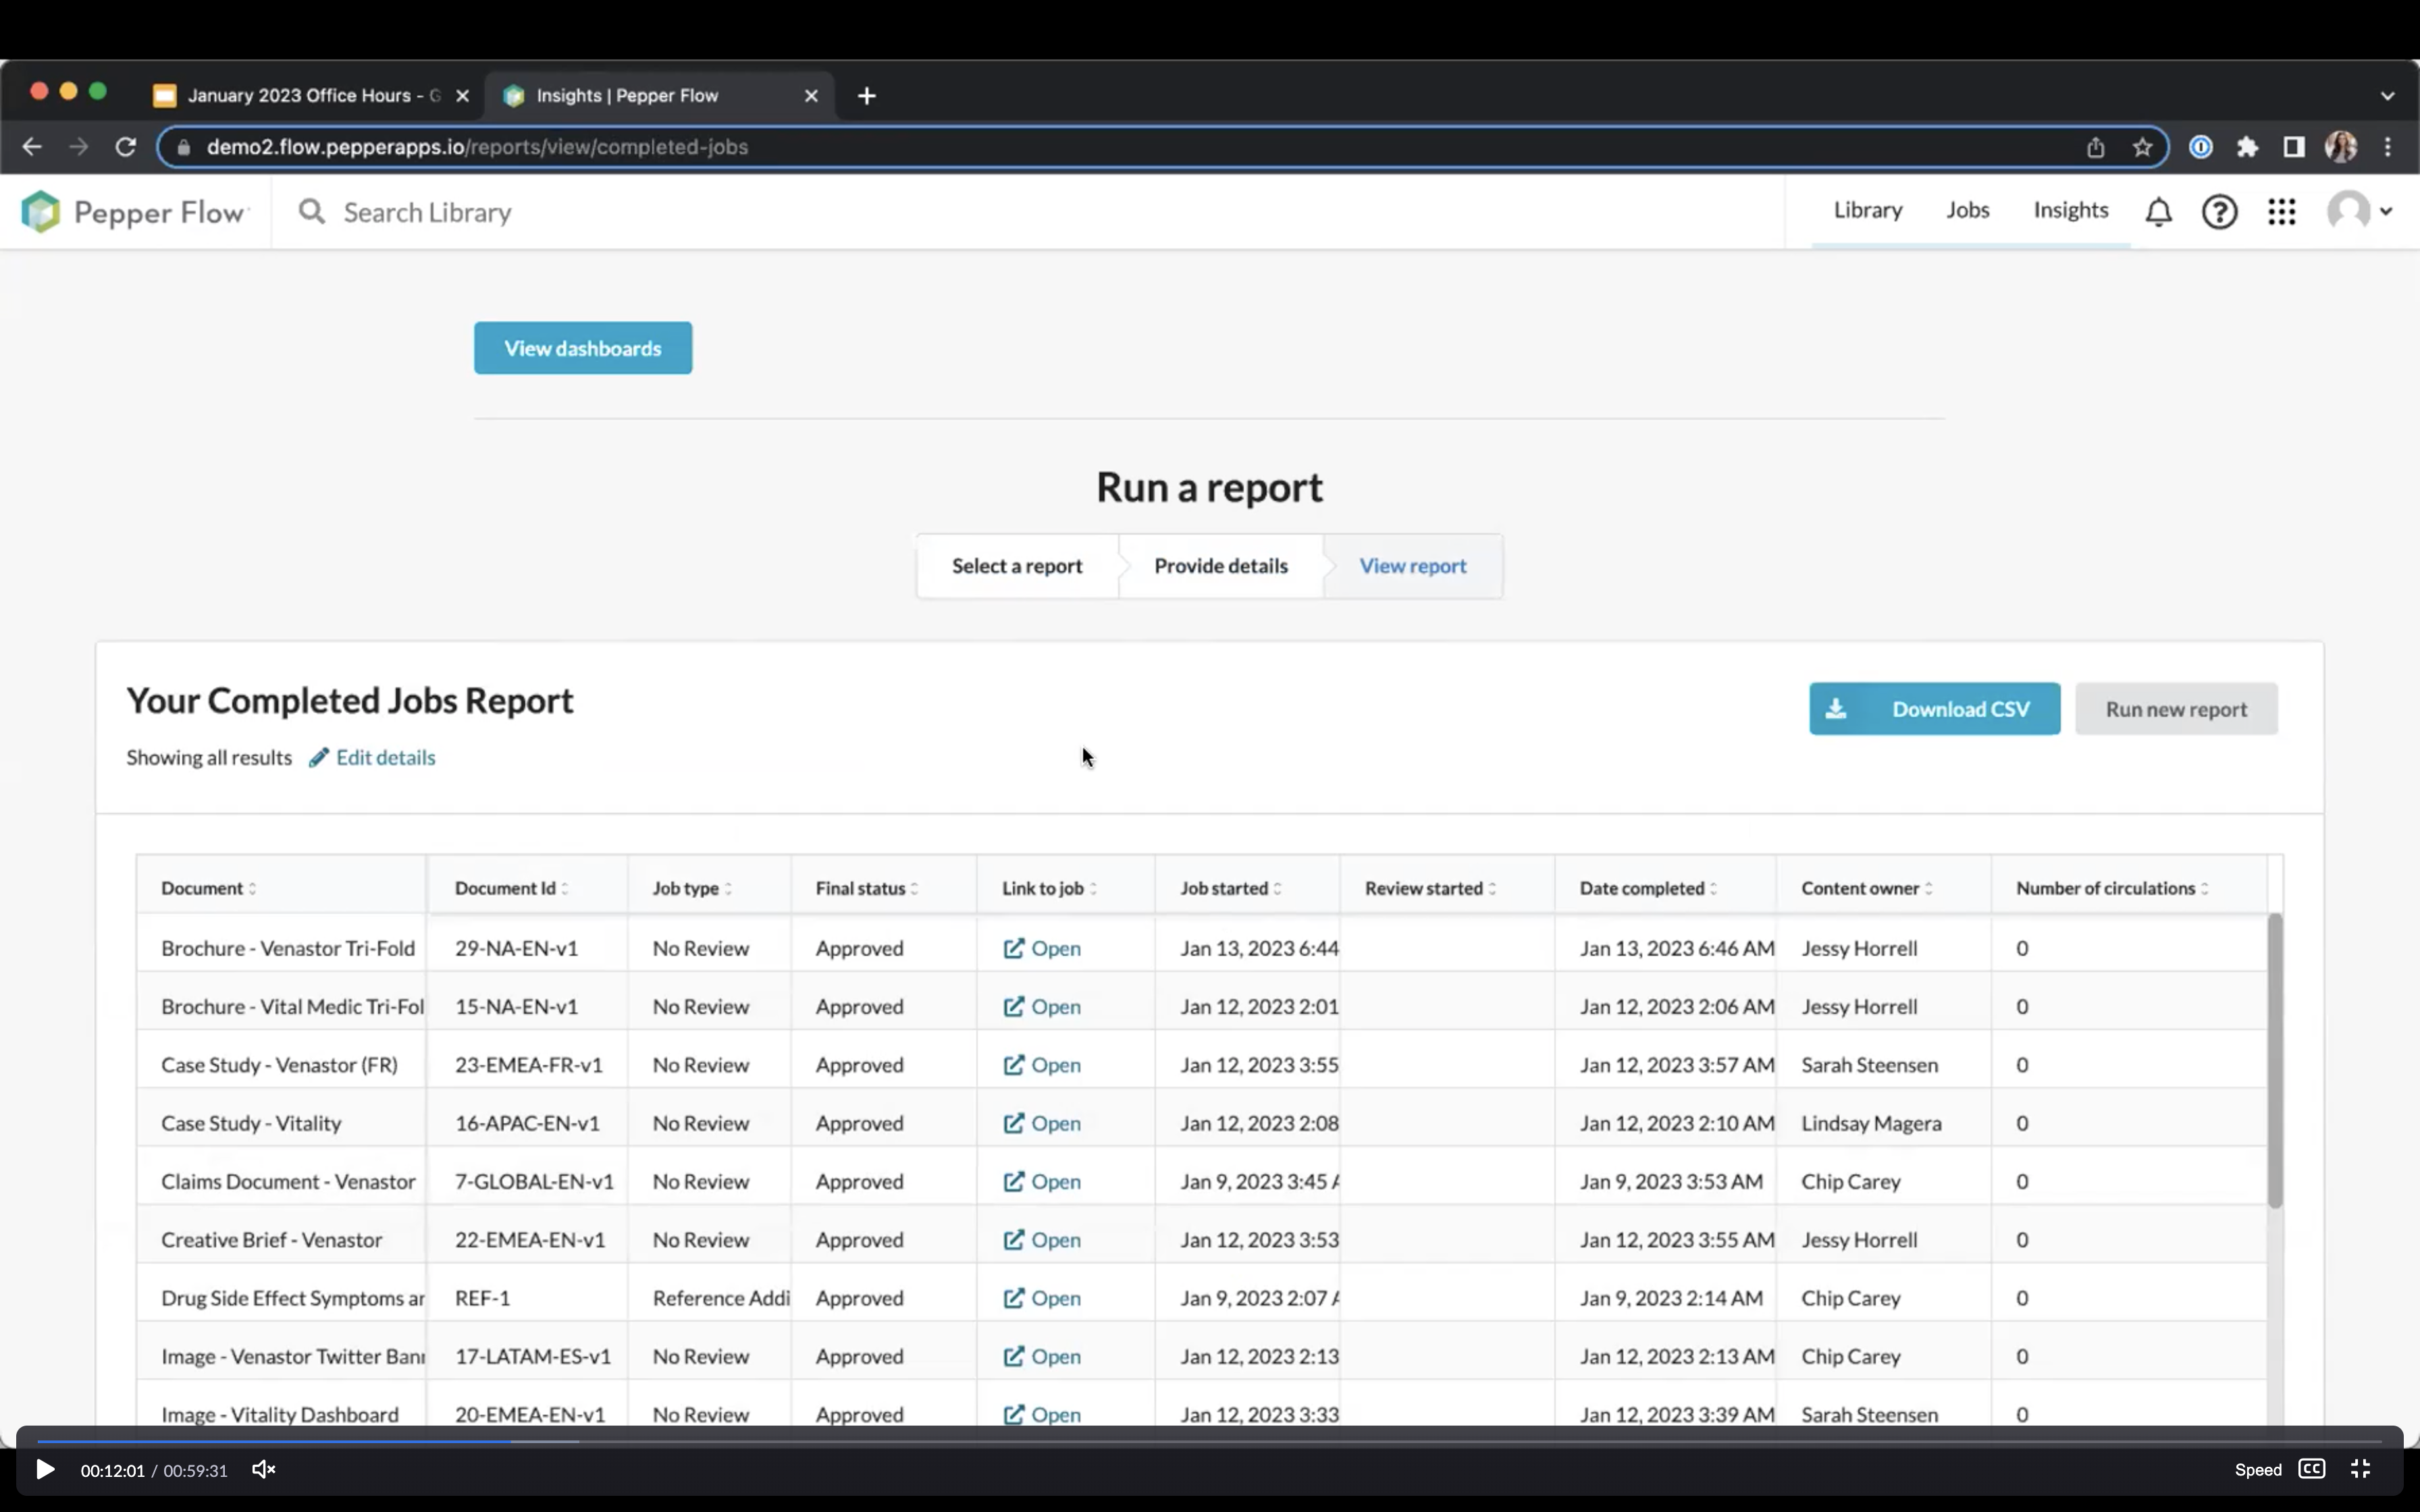Go to the Provide details step
Viewport: 2420px width, 1512px height.
click(x=1221, y=566)
